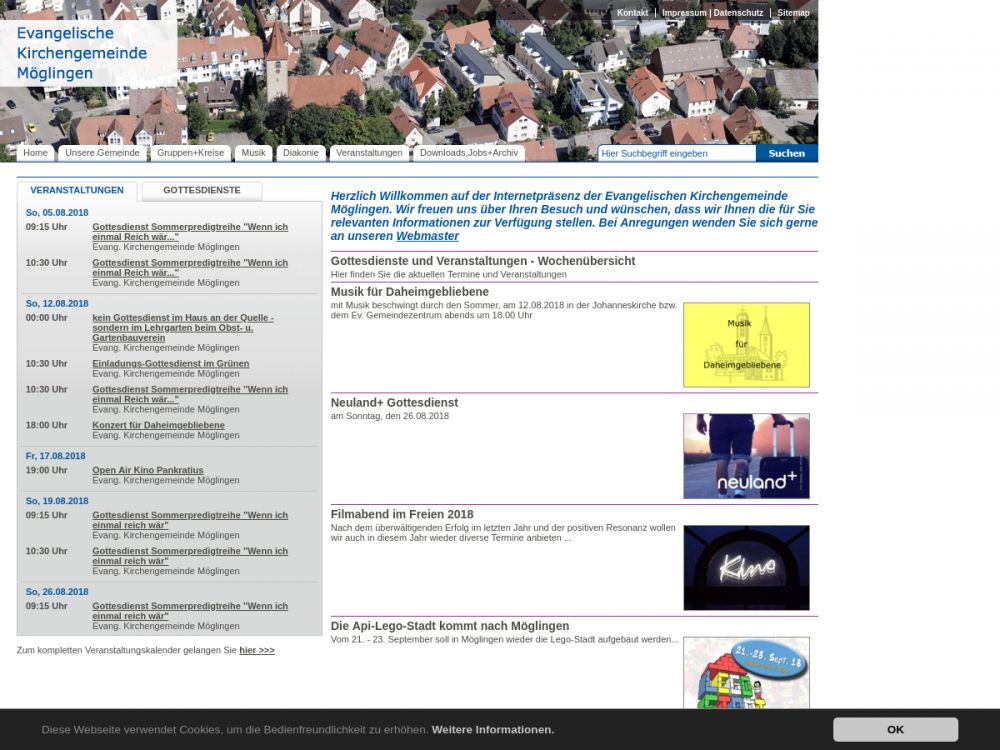This screenshot has width=1000, height=750.
Task: Open the Home menu item
Action: click(x=36, y=153)
